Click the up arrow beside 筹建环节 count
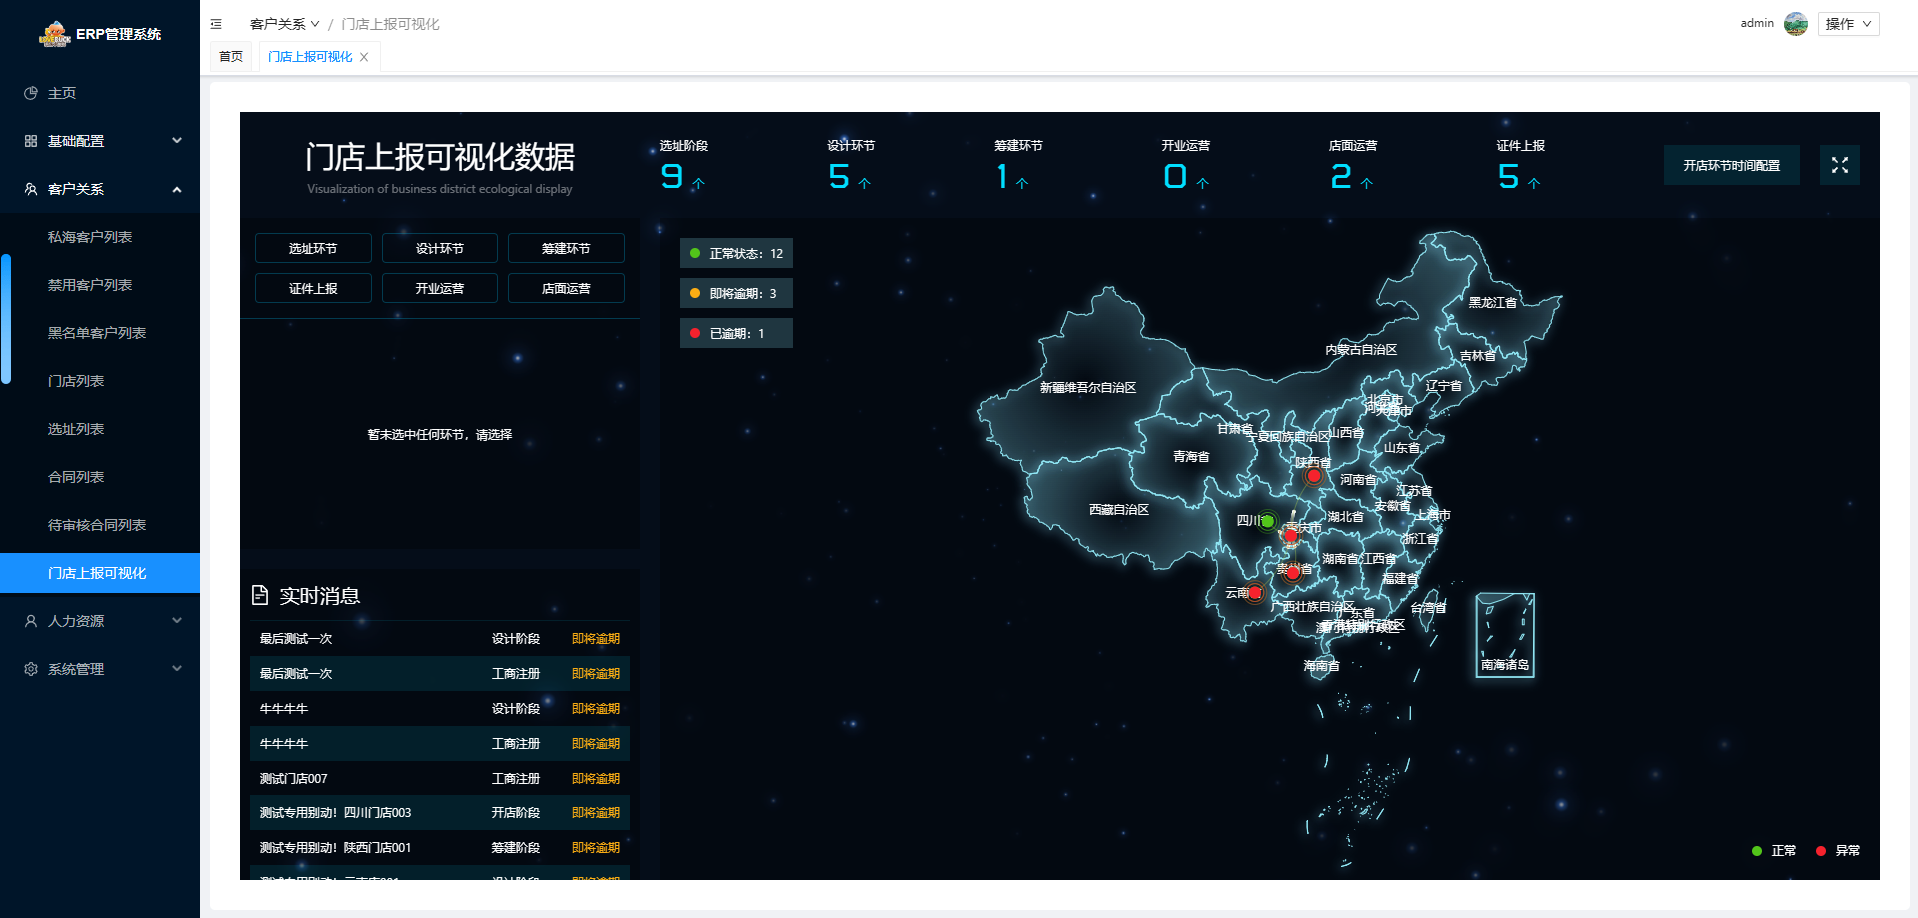The height and width of the screenshot is (918, 1918). point(1022,183)
